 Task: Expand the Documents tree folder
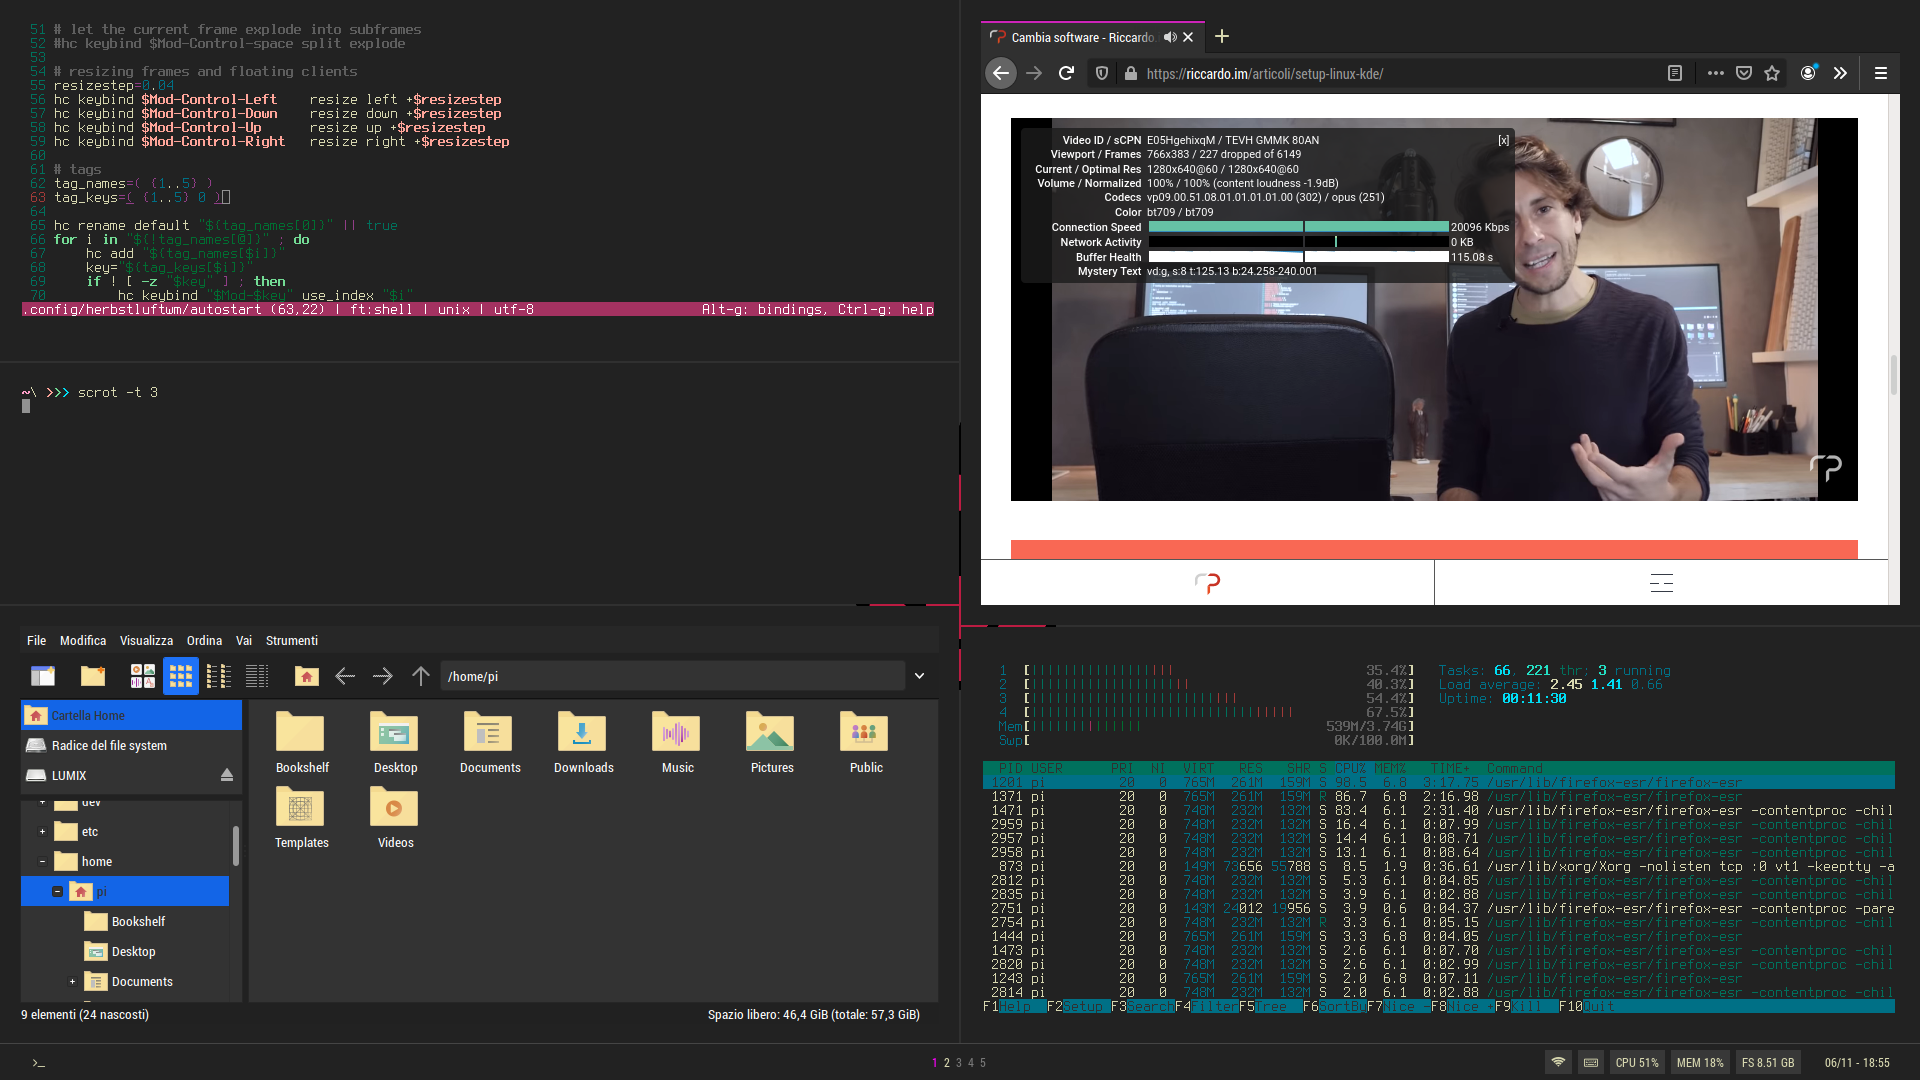72,981
